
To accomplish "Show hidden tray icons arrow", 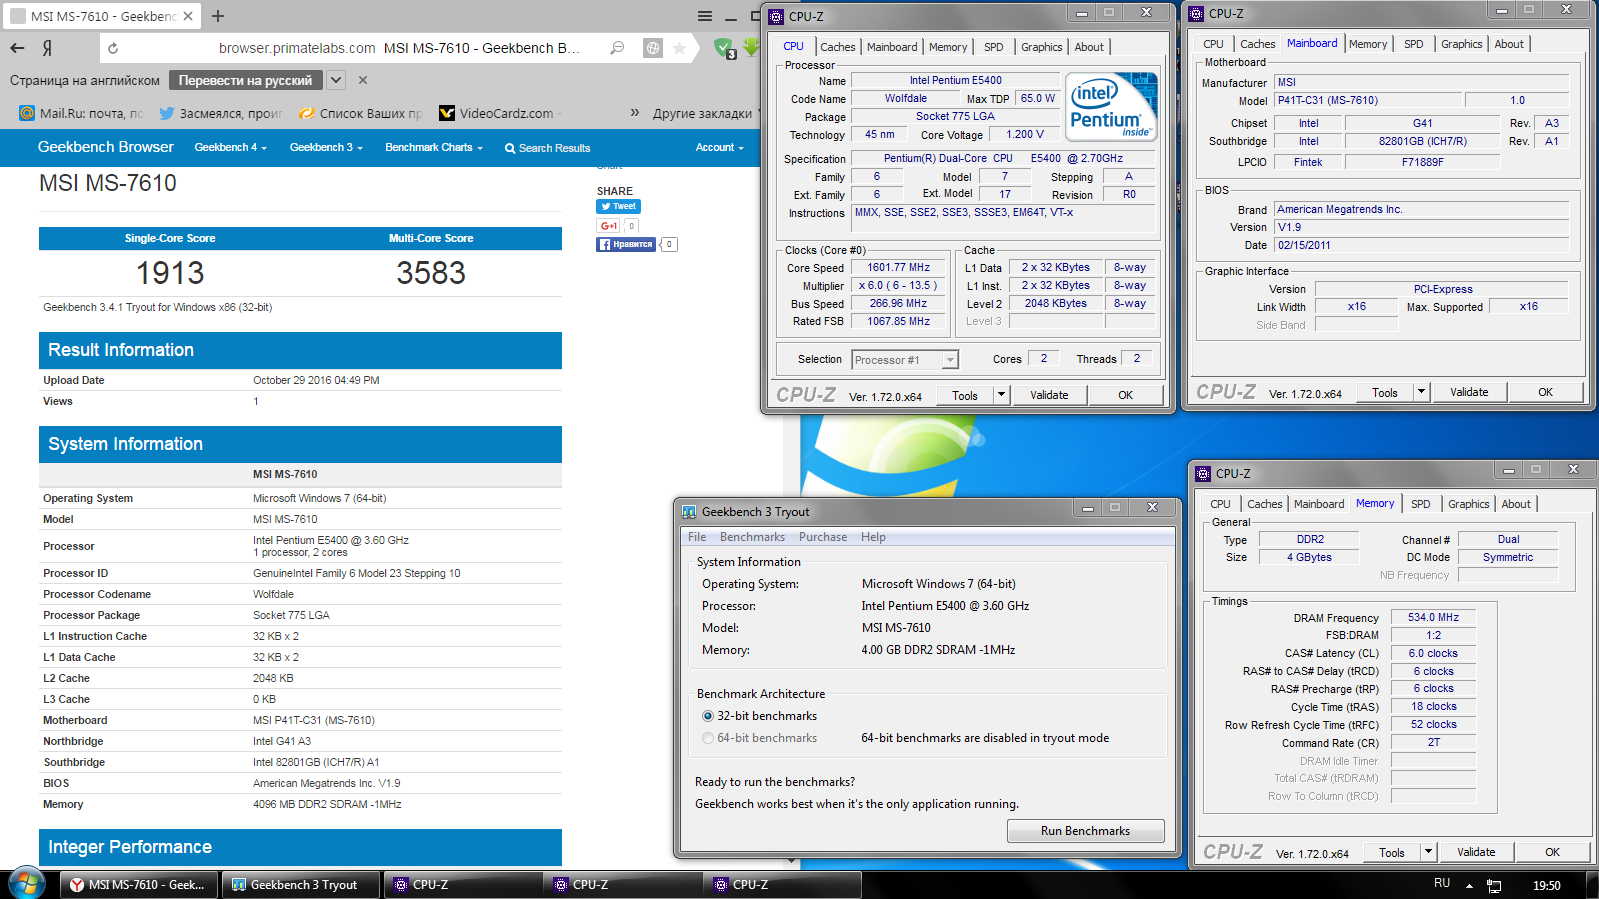I will [x=1469, y=885].
